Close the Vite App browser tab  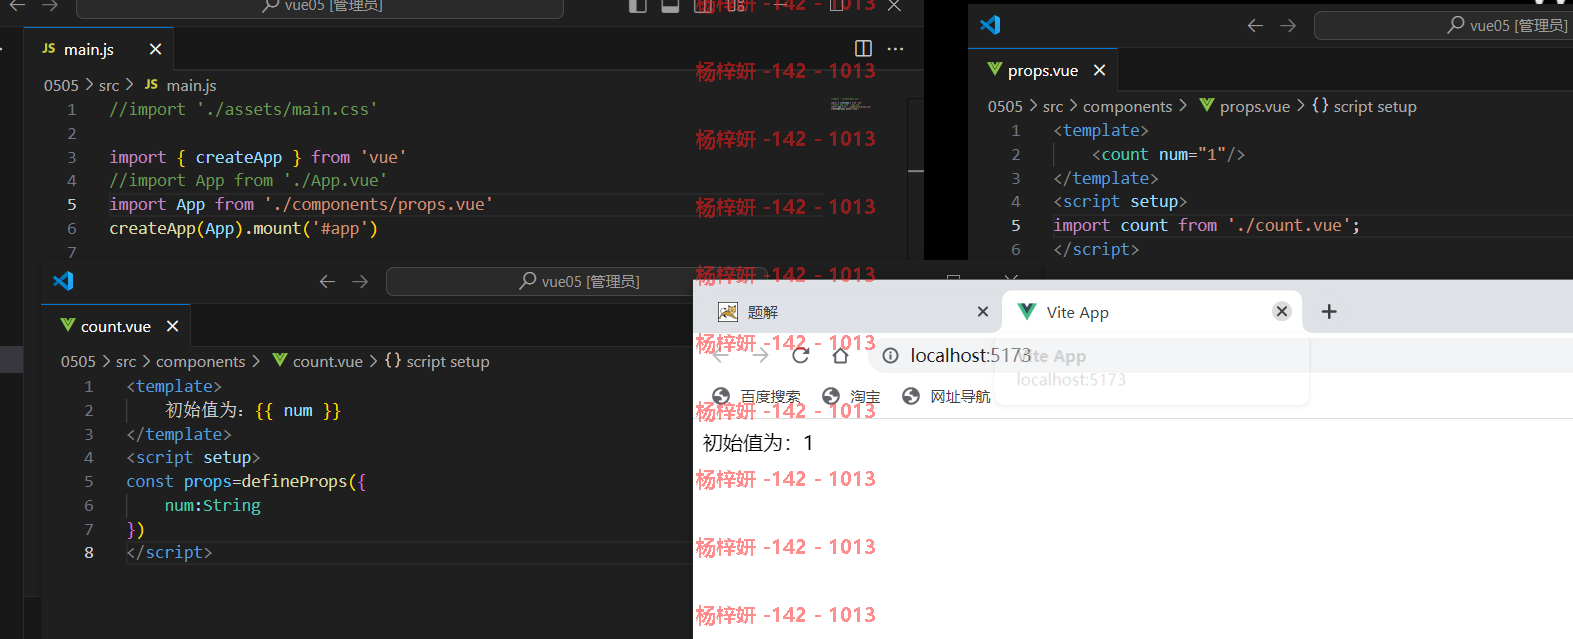point(1282,312)
